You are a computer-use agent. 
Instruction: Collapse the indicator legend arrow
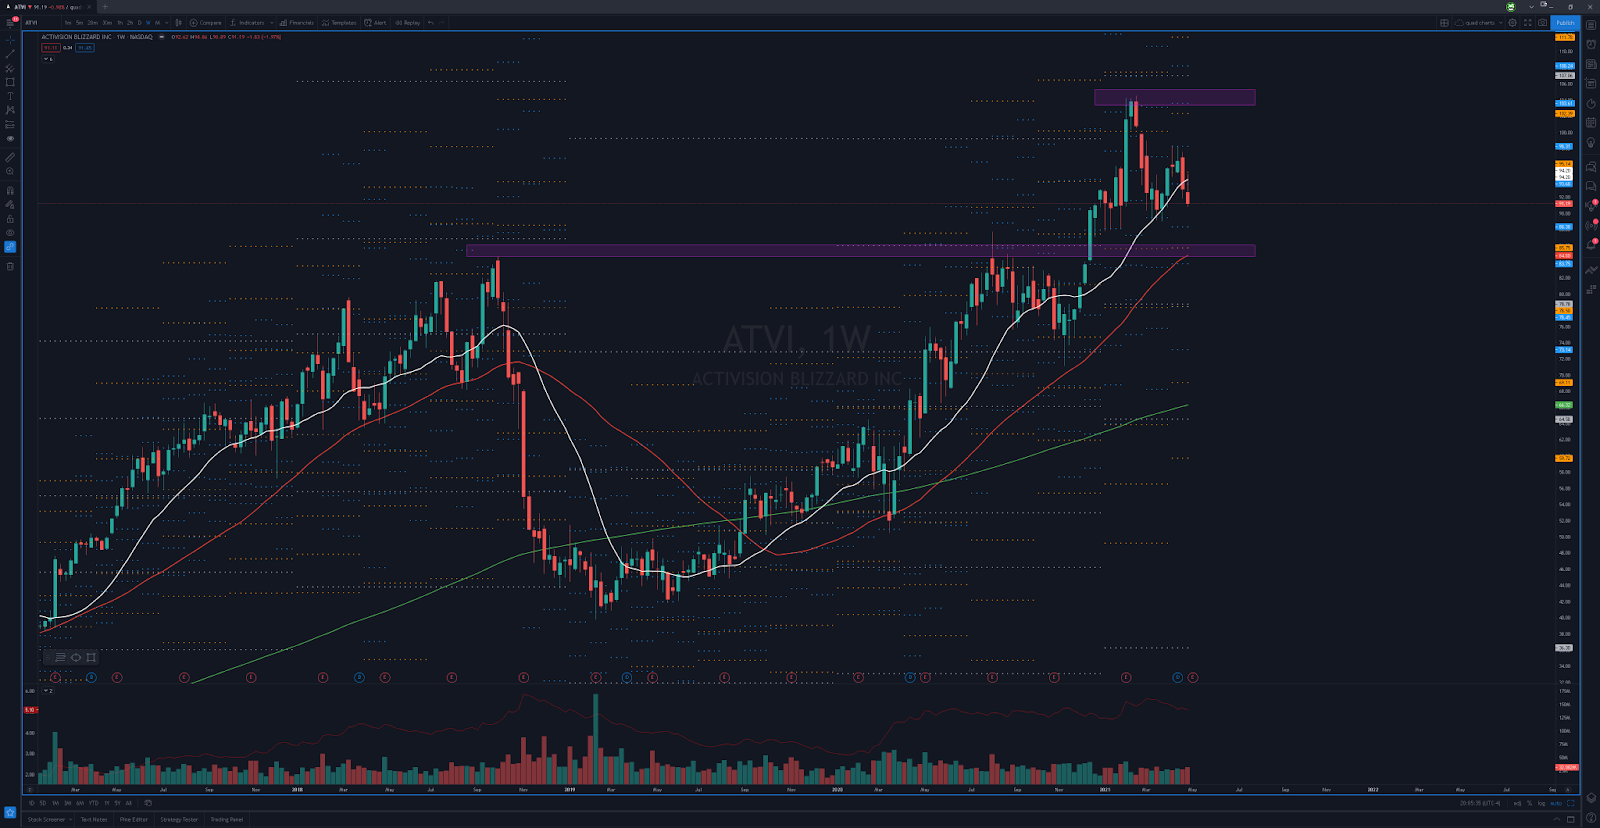(x=47, y=59)
